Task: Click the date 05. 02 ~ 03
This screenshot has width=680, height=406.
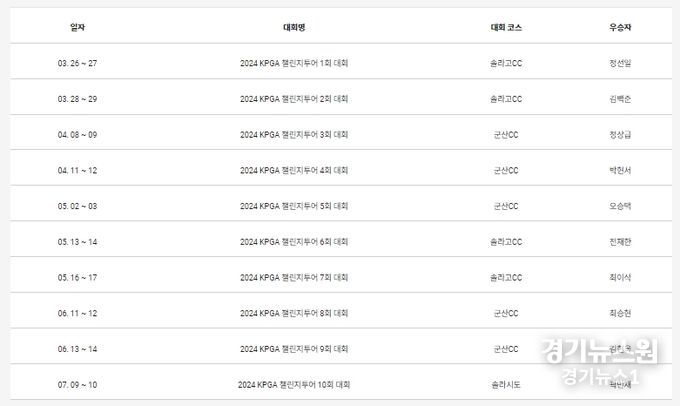Action: point(77,206)
